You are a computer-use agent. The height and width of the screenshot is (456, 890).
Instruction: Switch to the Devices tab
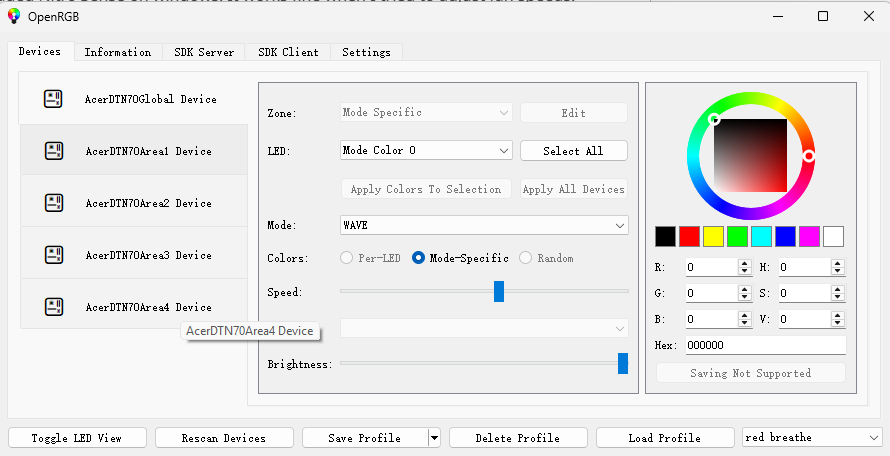click(x=40, y=52)
